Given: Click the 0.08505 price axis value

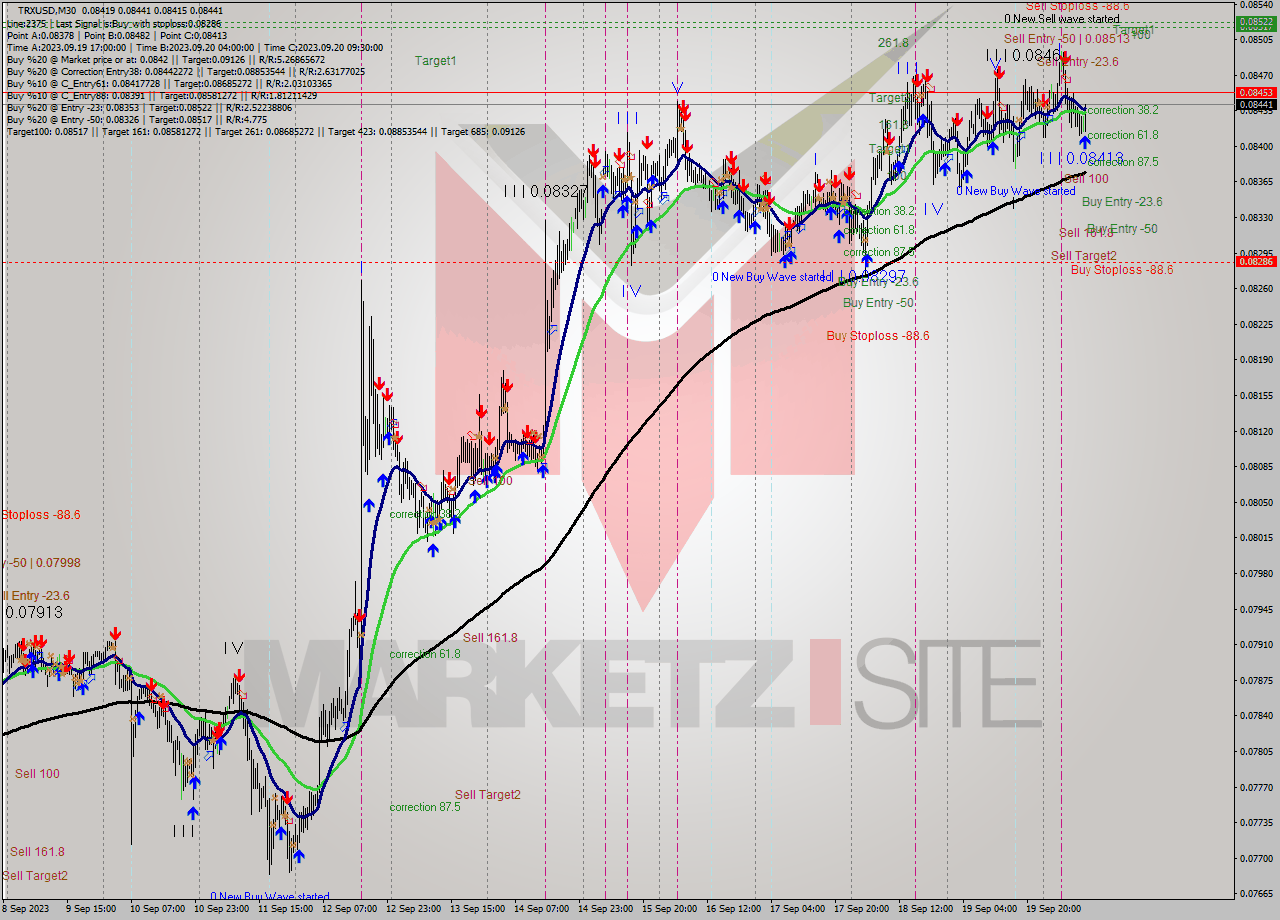Looking at the screenshot, I should [x=1256, y=40].
